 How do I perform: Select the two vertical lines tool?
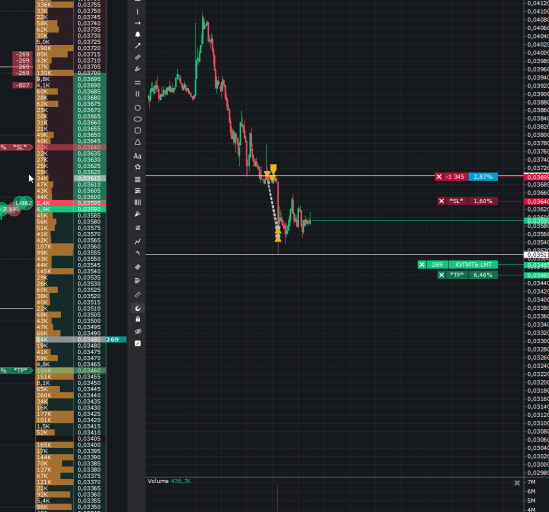[138, 94]
